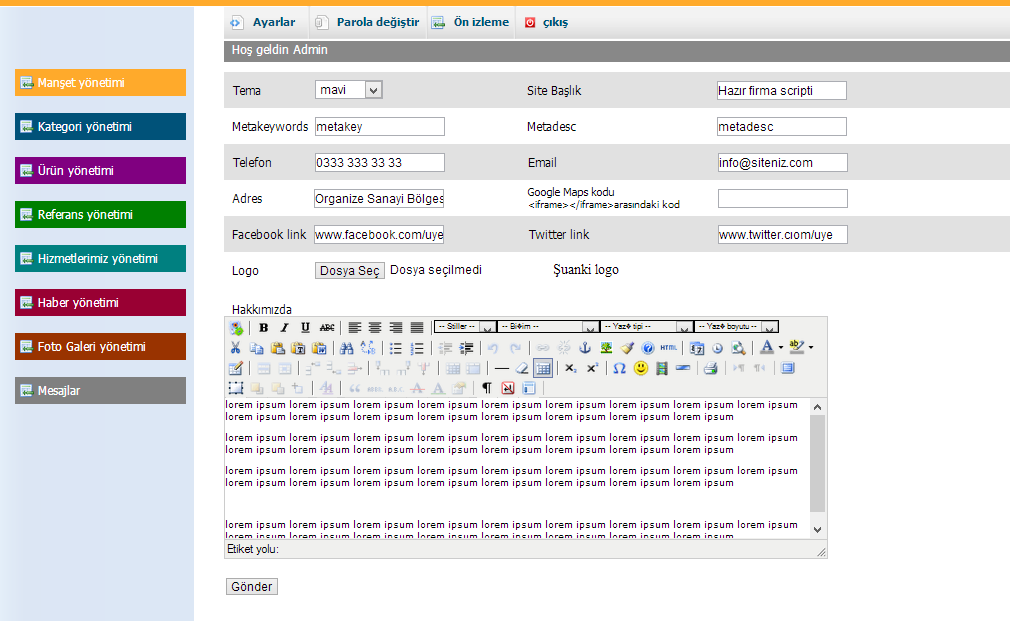Click the Gönder submit button

click(x=252, y=587)
